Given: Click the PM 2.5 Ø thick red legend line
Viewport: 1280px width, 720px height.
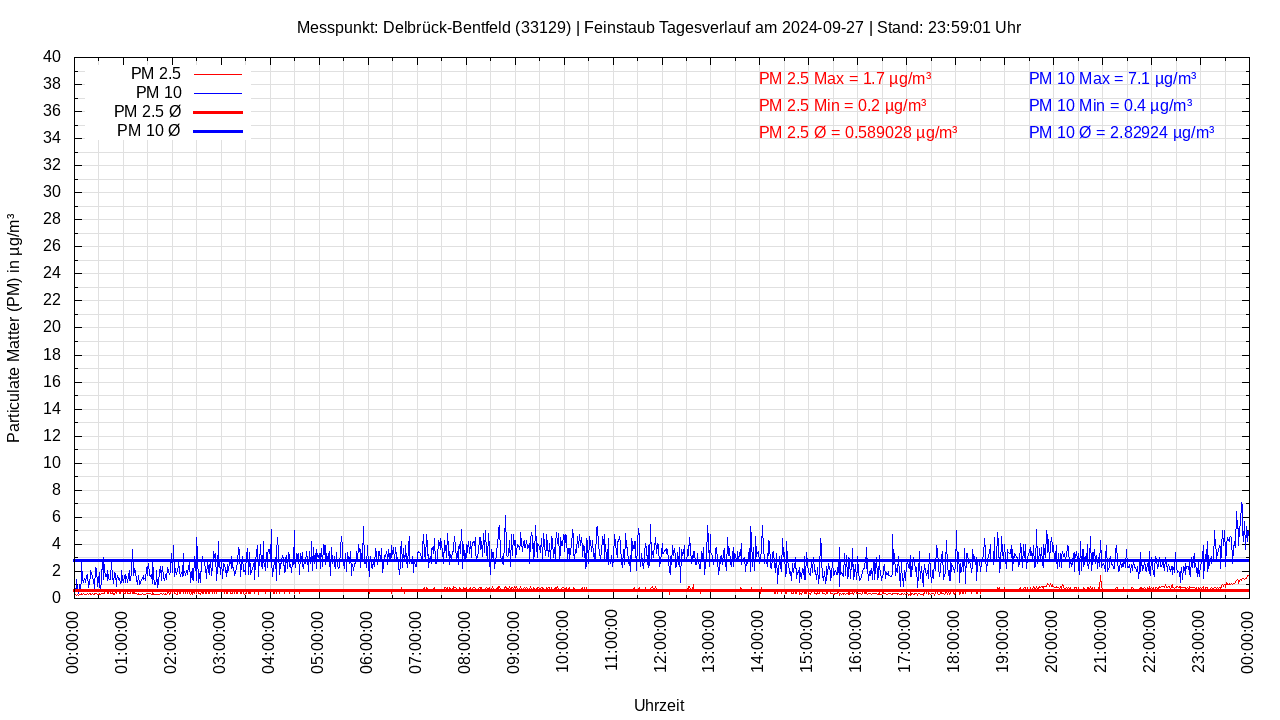Looking at the screenshot, I should coord(217,112).
